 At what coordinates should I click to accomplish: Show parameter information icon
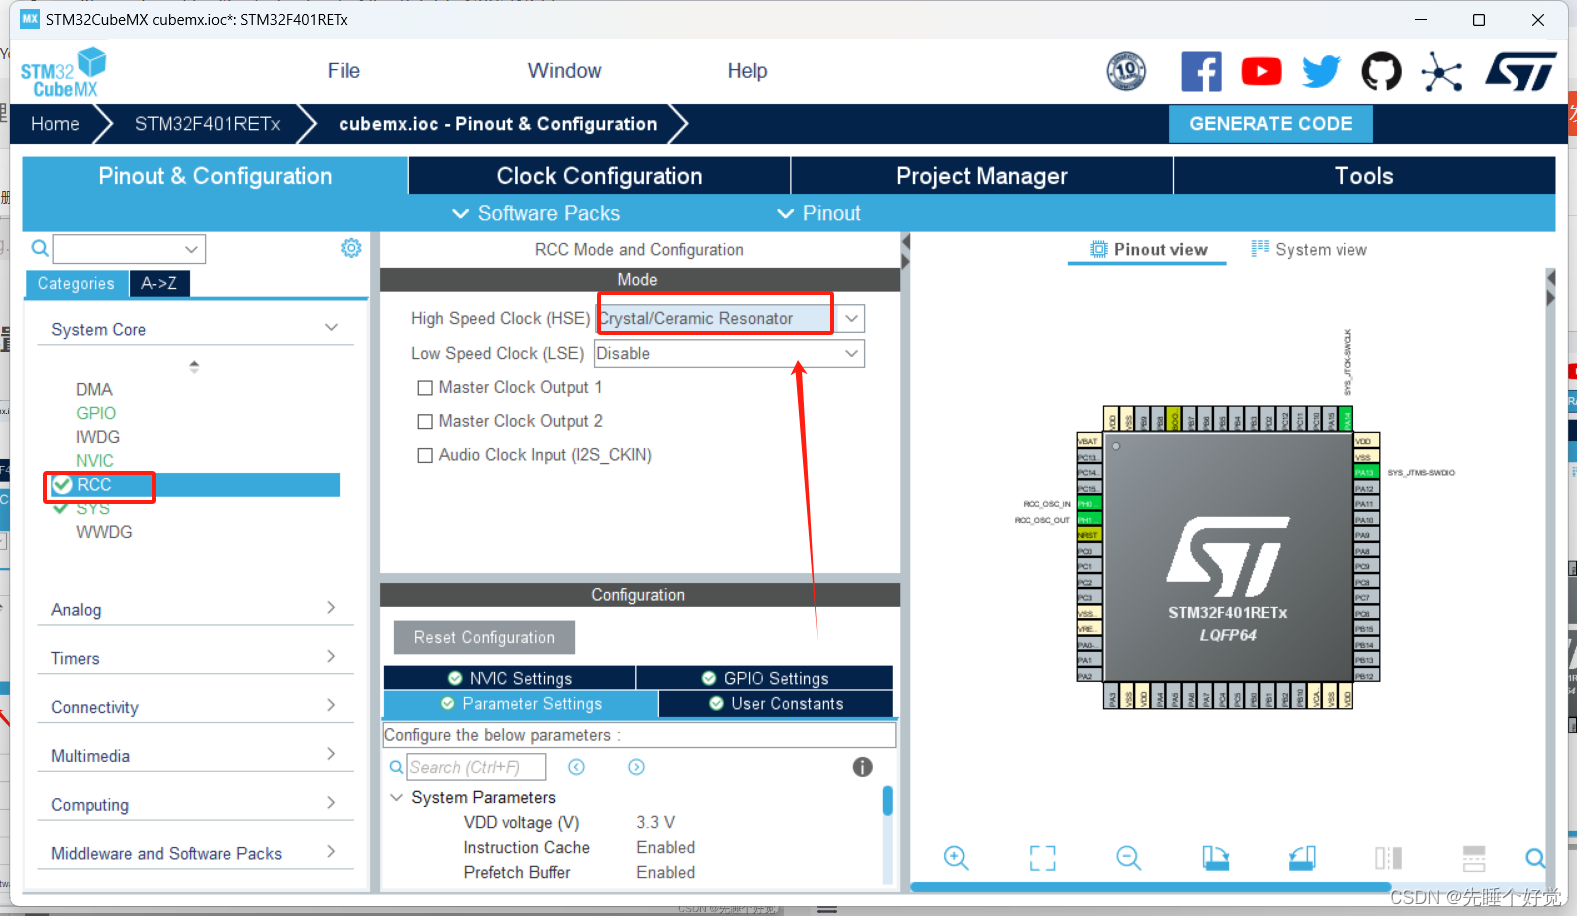point(862,767)
